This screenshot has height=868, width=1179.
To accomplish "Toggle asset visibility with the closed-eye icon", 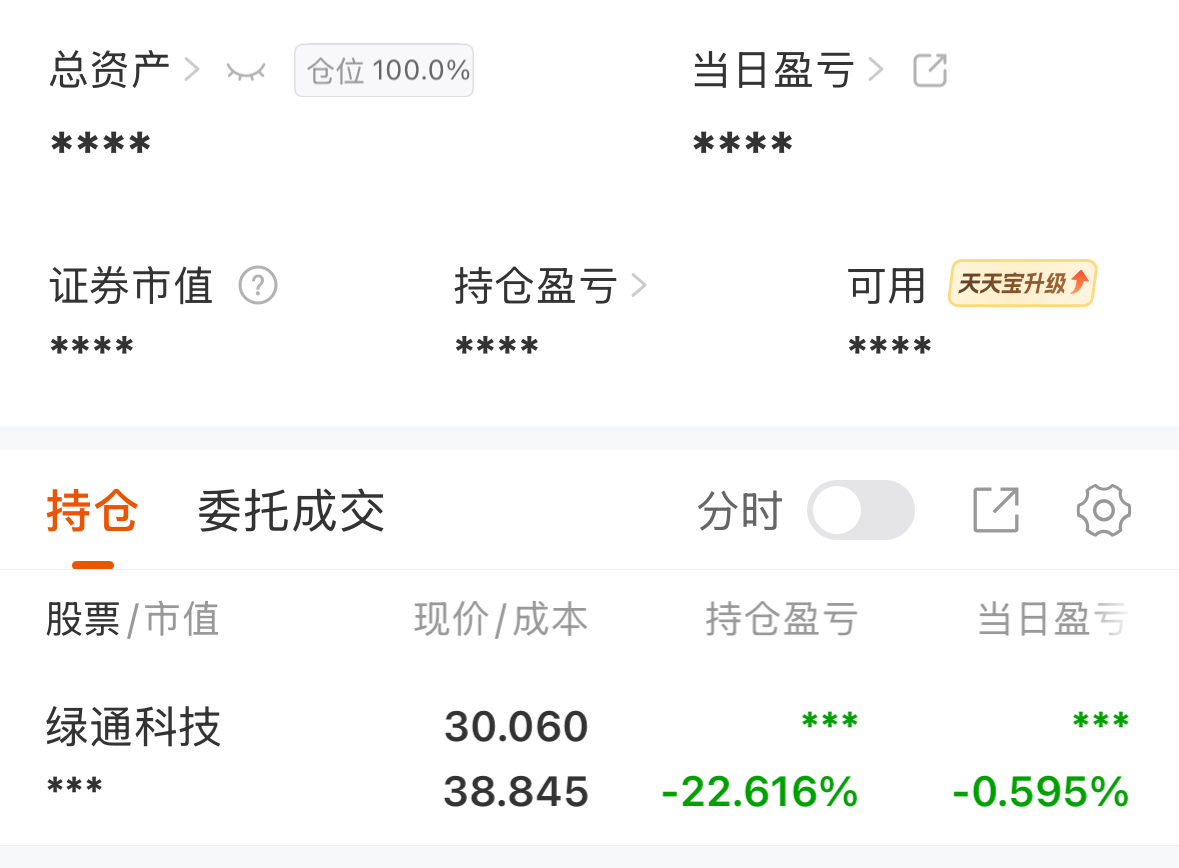I will 246,71.
